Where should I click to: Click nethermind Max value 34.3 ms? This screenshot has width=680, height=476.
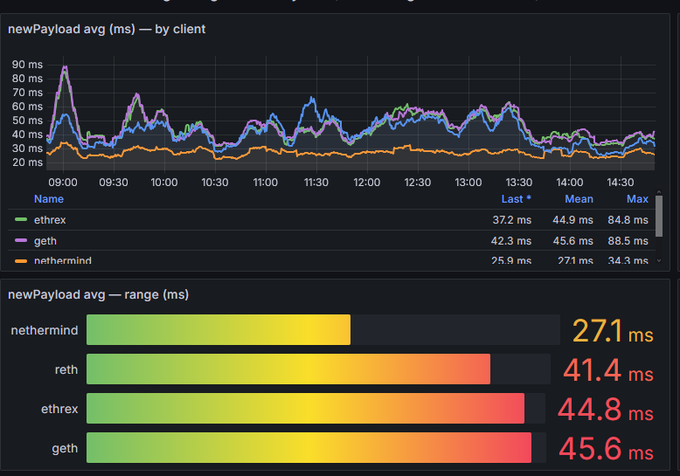pyautogui.click(x=628, y=261)
